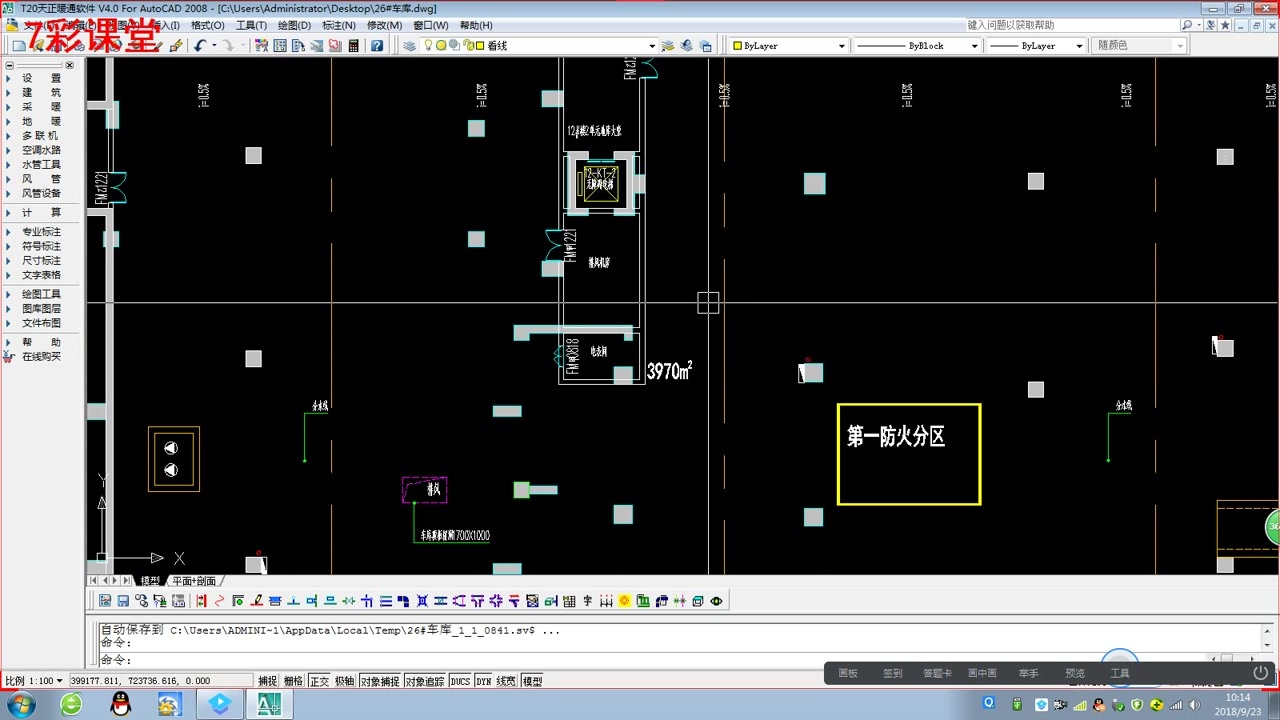1280x720 pixels.
Task: Click the yellow color square in the layer dropdown
Action: (x=480, y=46)
